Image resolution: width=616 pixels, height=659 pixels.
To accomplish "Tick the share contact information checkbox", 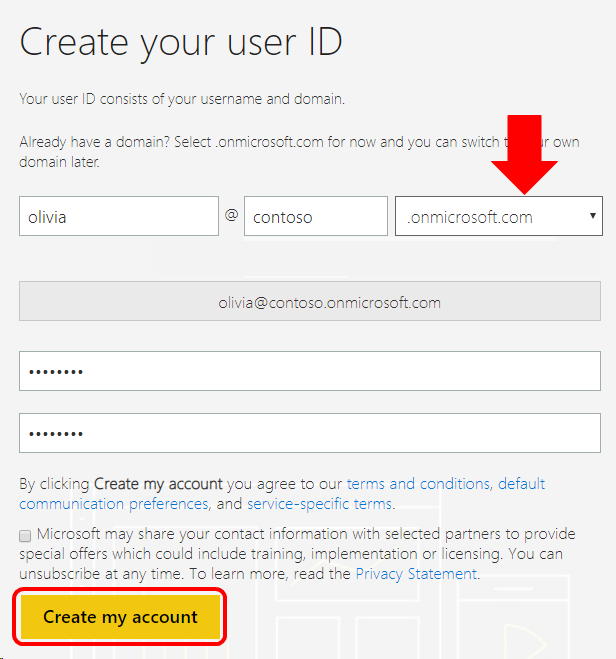I will tap(25, 536).
